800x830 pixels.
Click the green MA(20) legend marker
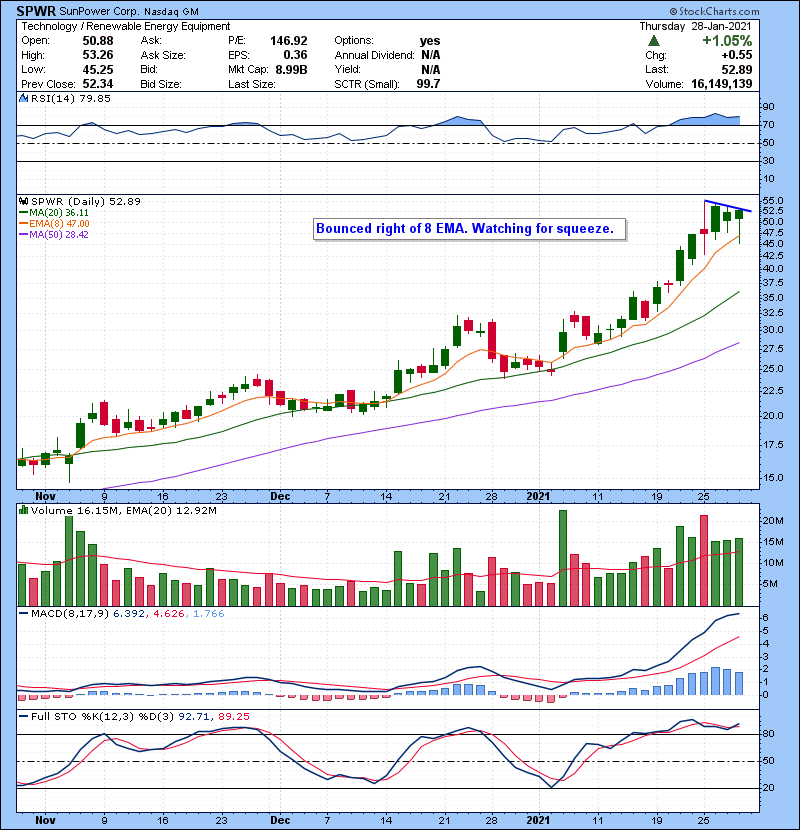(21, 213)
